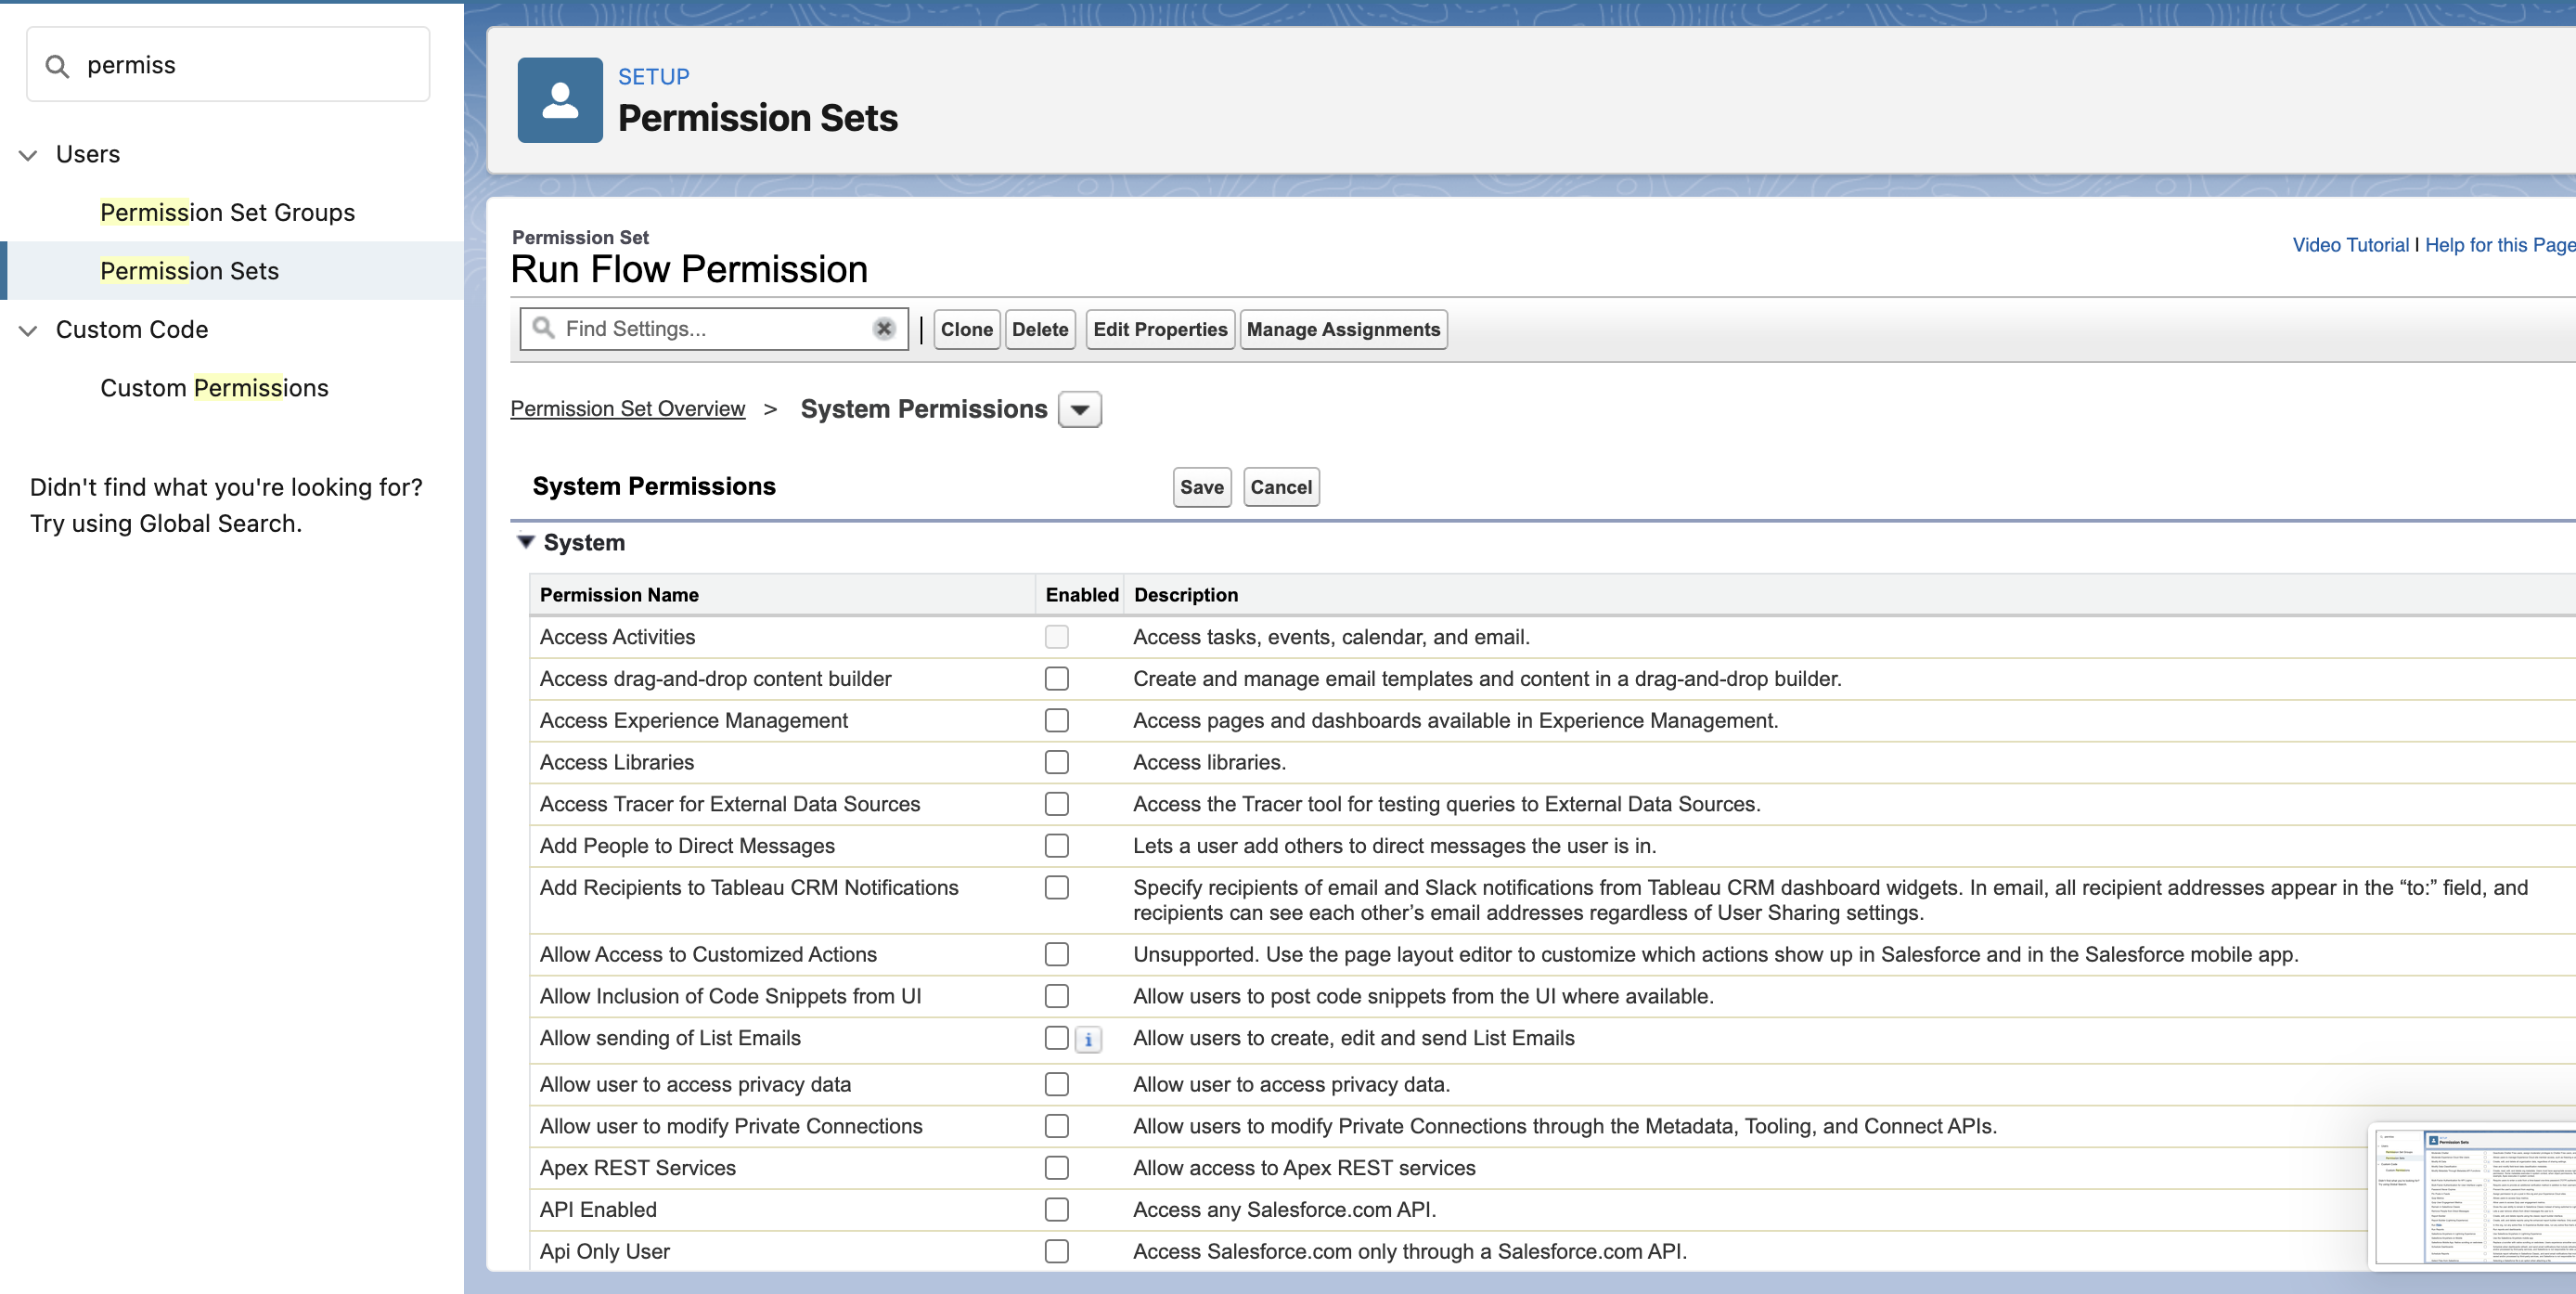2576x1294 pixels.
Task: Collapse the Users sidebar section
Action: (28, 155)
